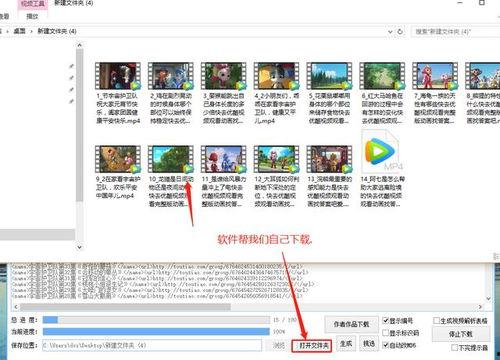This screenshot has height=360, width=500.
Task: Expand the address bar history dropdown
Action: (x=390, y=32)
